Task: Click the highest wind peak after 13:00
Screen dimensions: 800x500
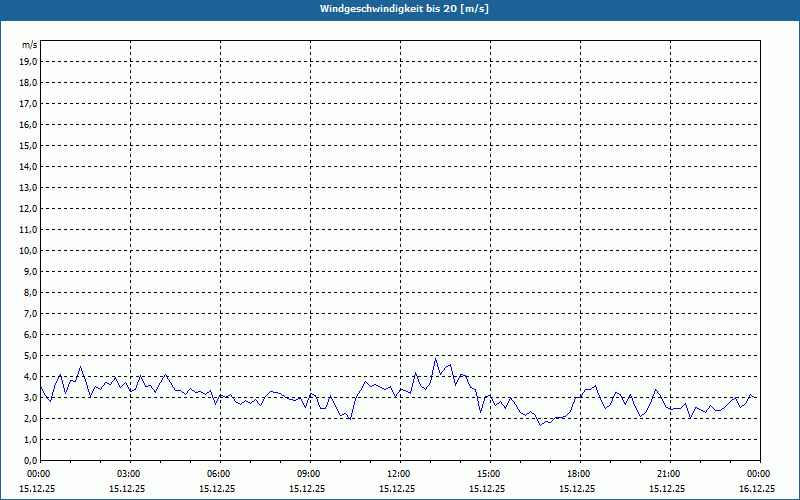Action: [x=436, y=358]
